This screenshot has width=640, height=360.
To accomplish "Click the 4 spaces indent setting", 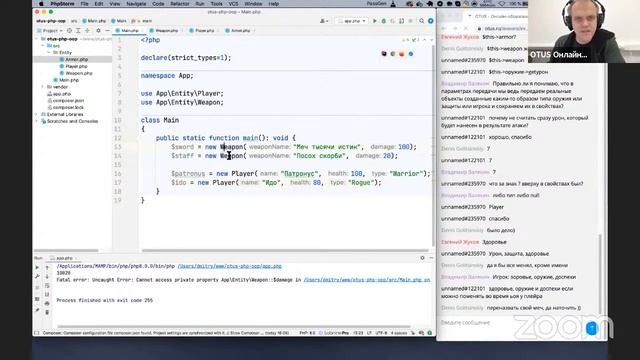I will tap(399, 333).
